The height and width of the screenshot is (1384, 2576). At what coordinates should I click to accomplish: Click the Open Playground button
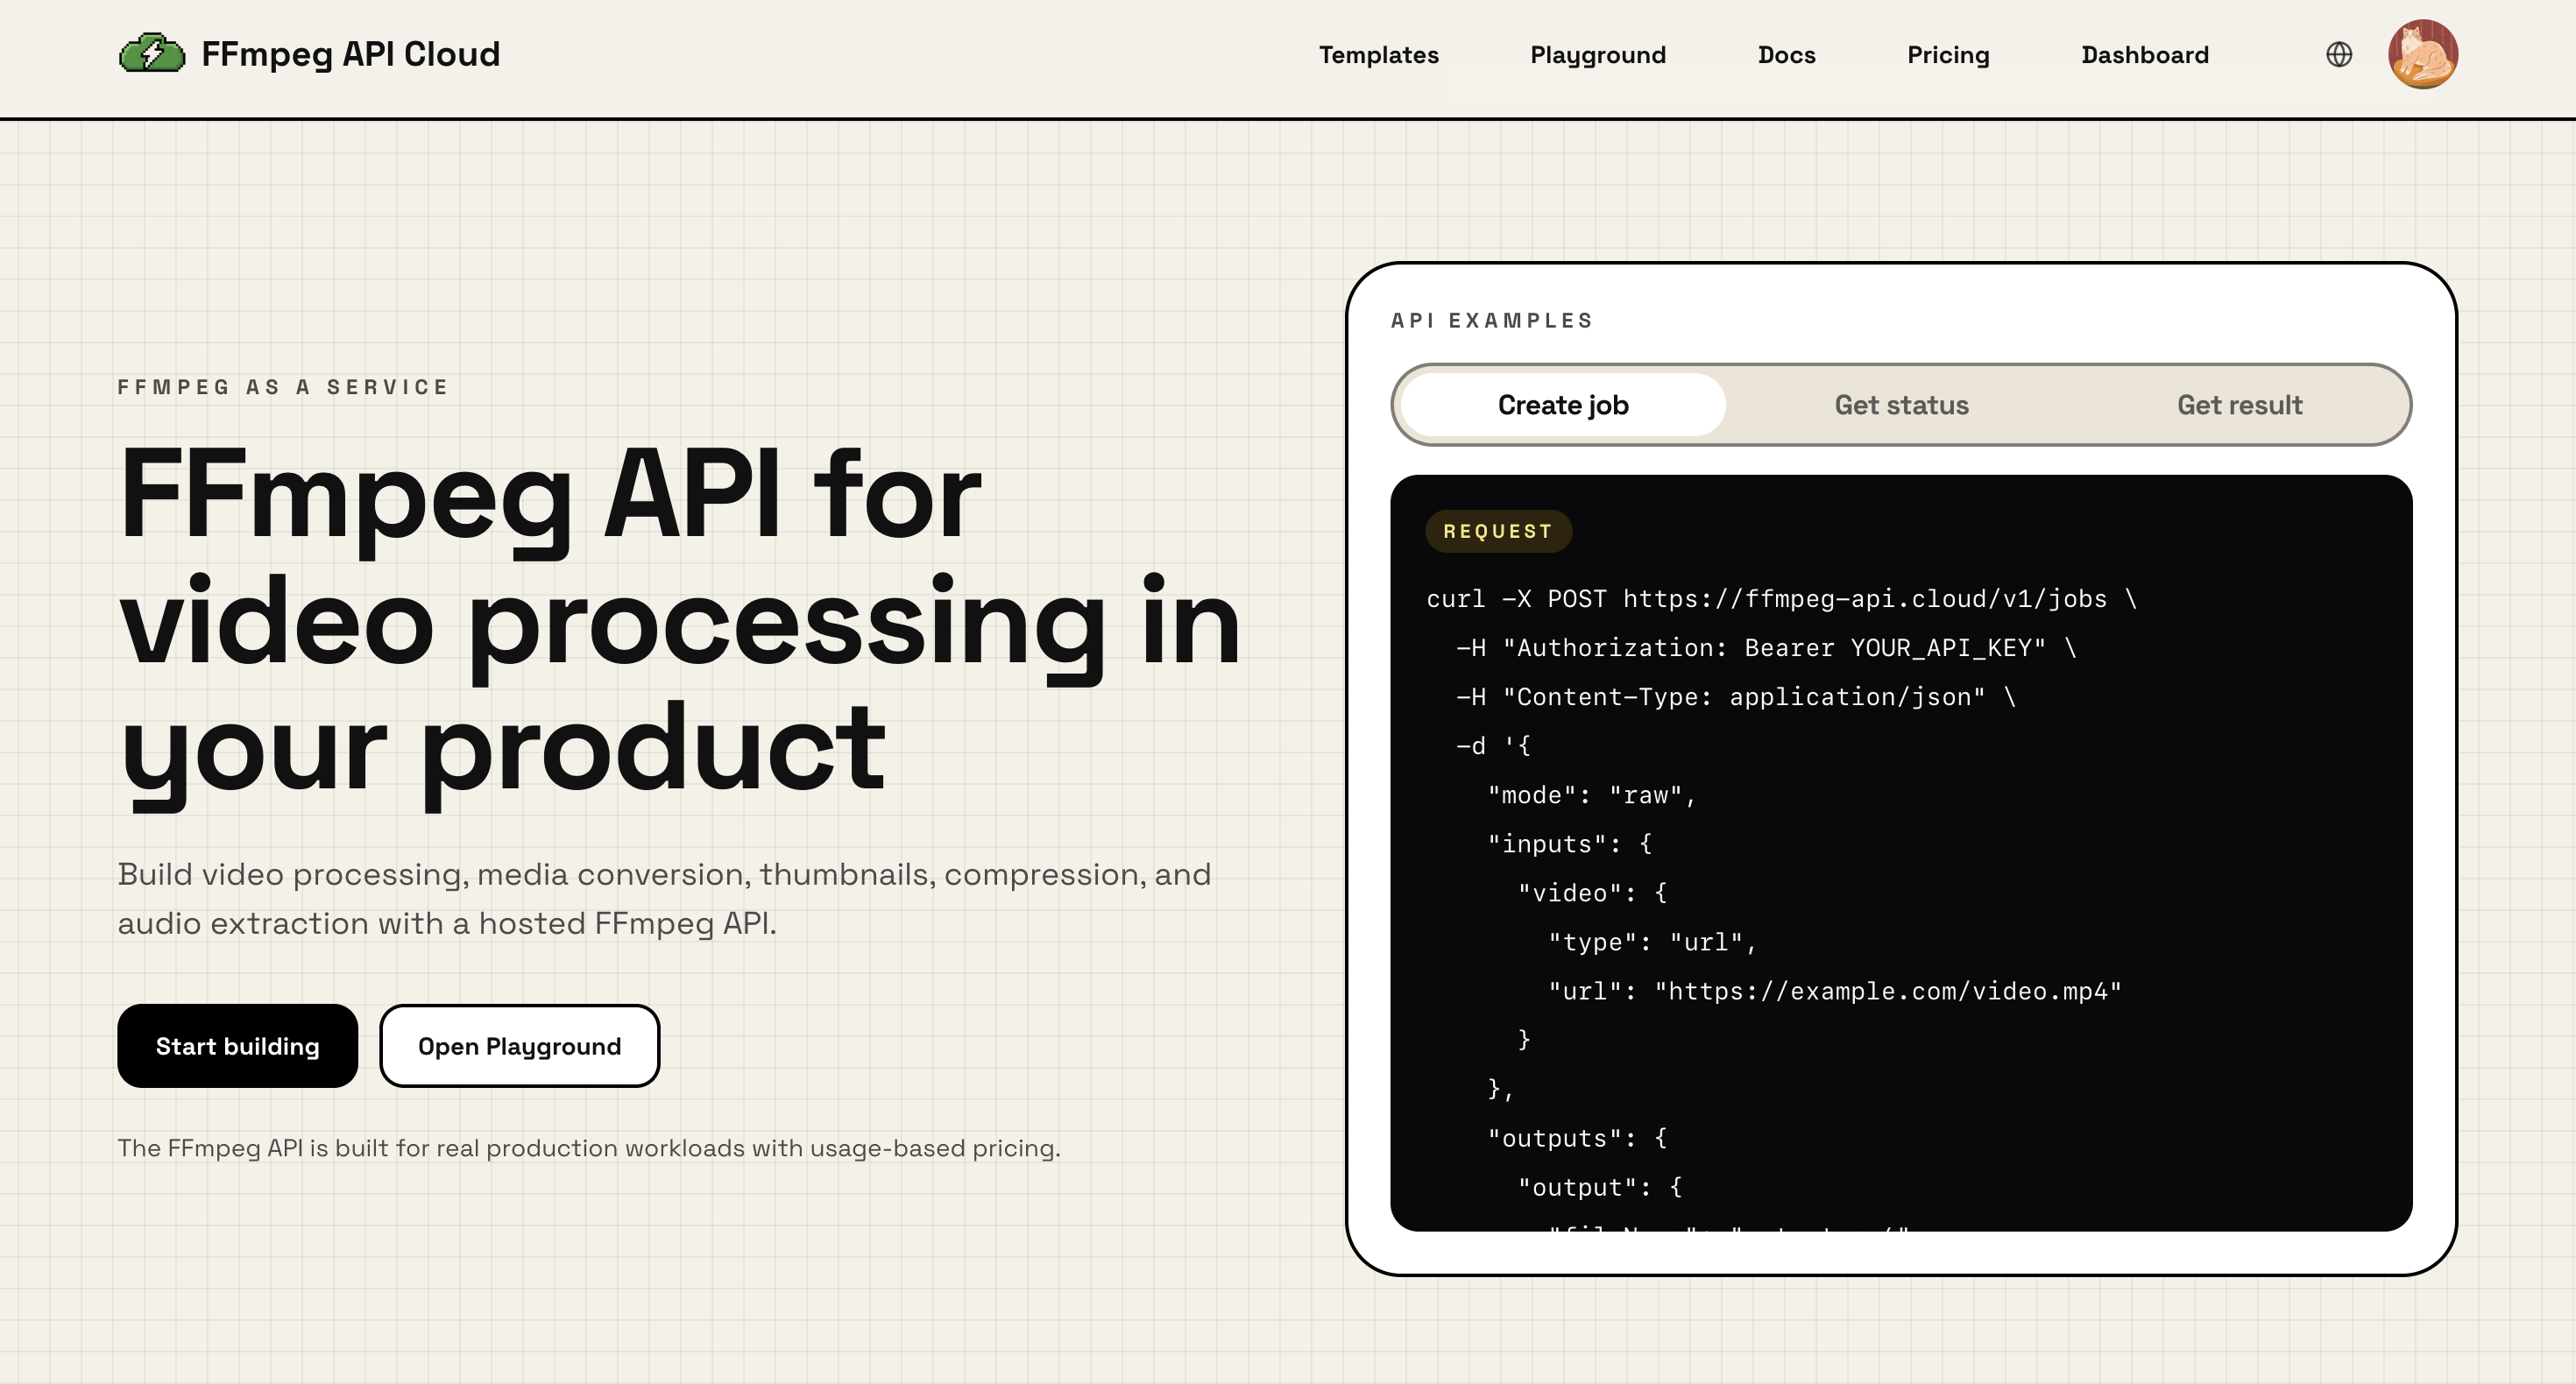(x=519, y=1046)
